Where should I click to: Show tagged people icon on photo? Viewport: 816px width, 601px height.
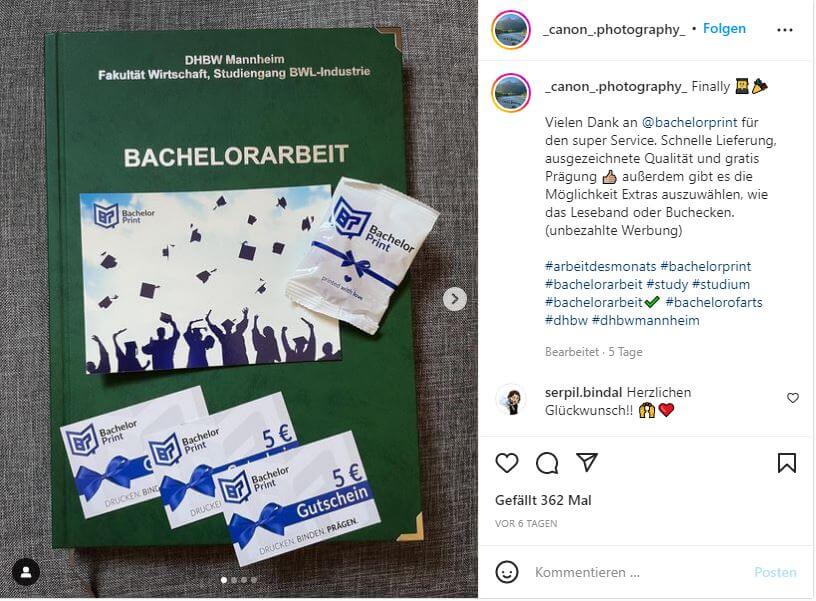[x=26, y=572]
